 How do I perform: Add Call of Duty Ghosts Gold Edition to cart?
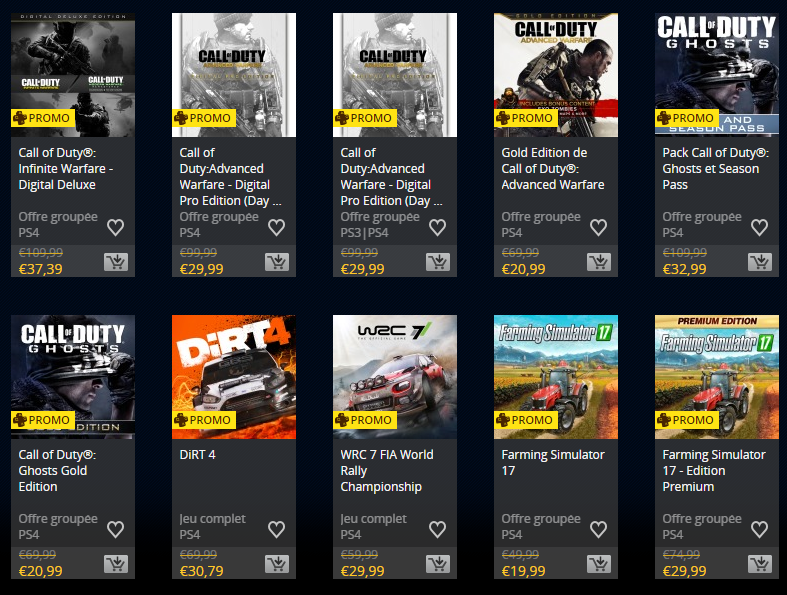(116, 564)
